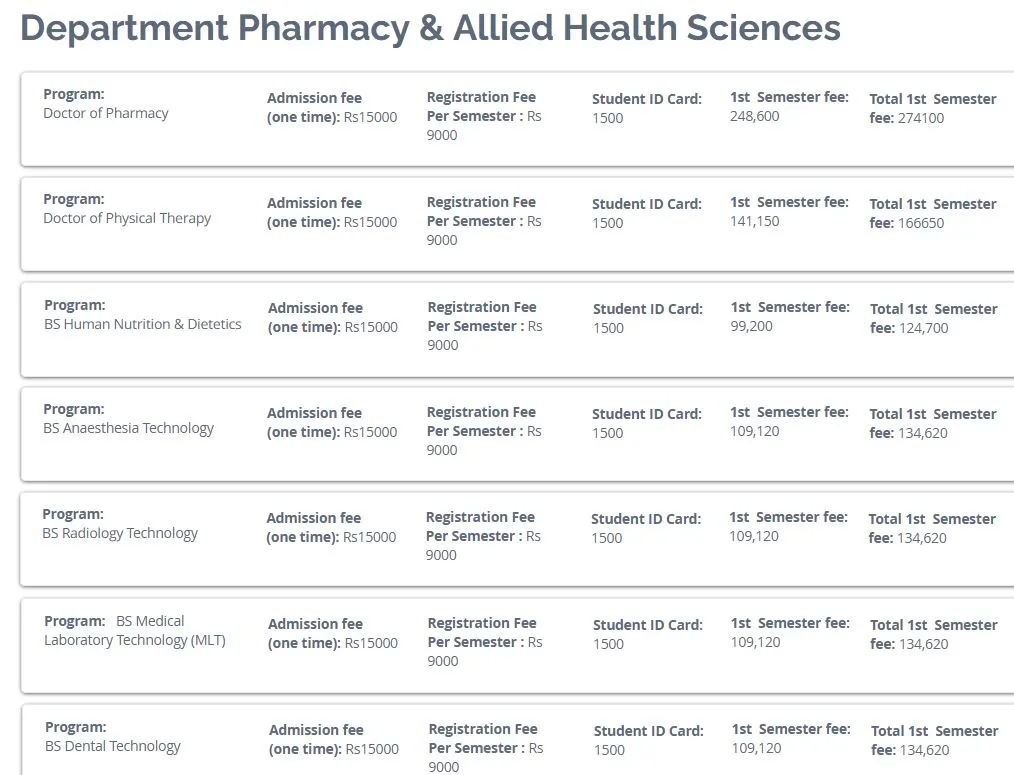The height and width of the screenshot is (775, 1014).
Task: Click the 1st Semester fee label in Dental Technology row
Action: 791,729
